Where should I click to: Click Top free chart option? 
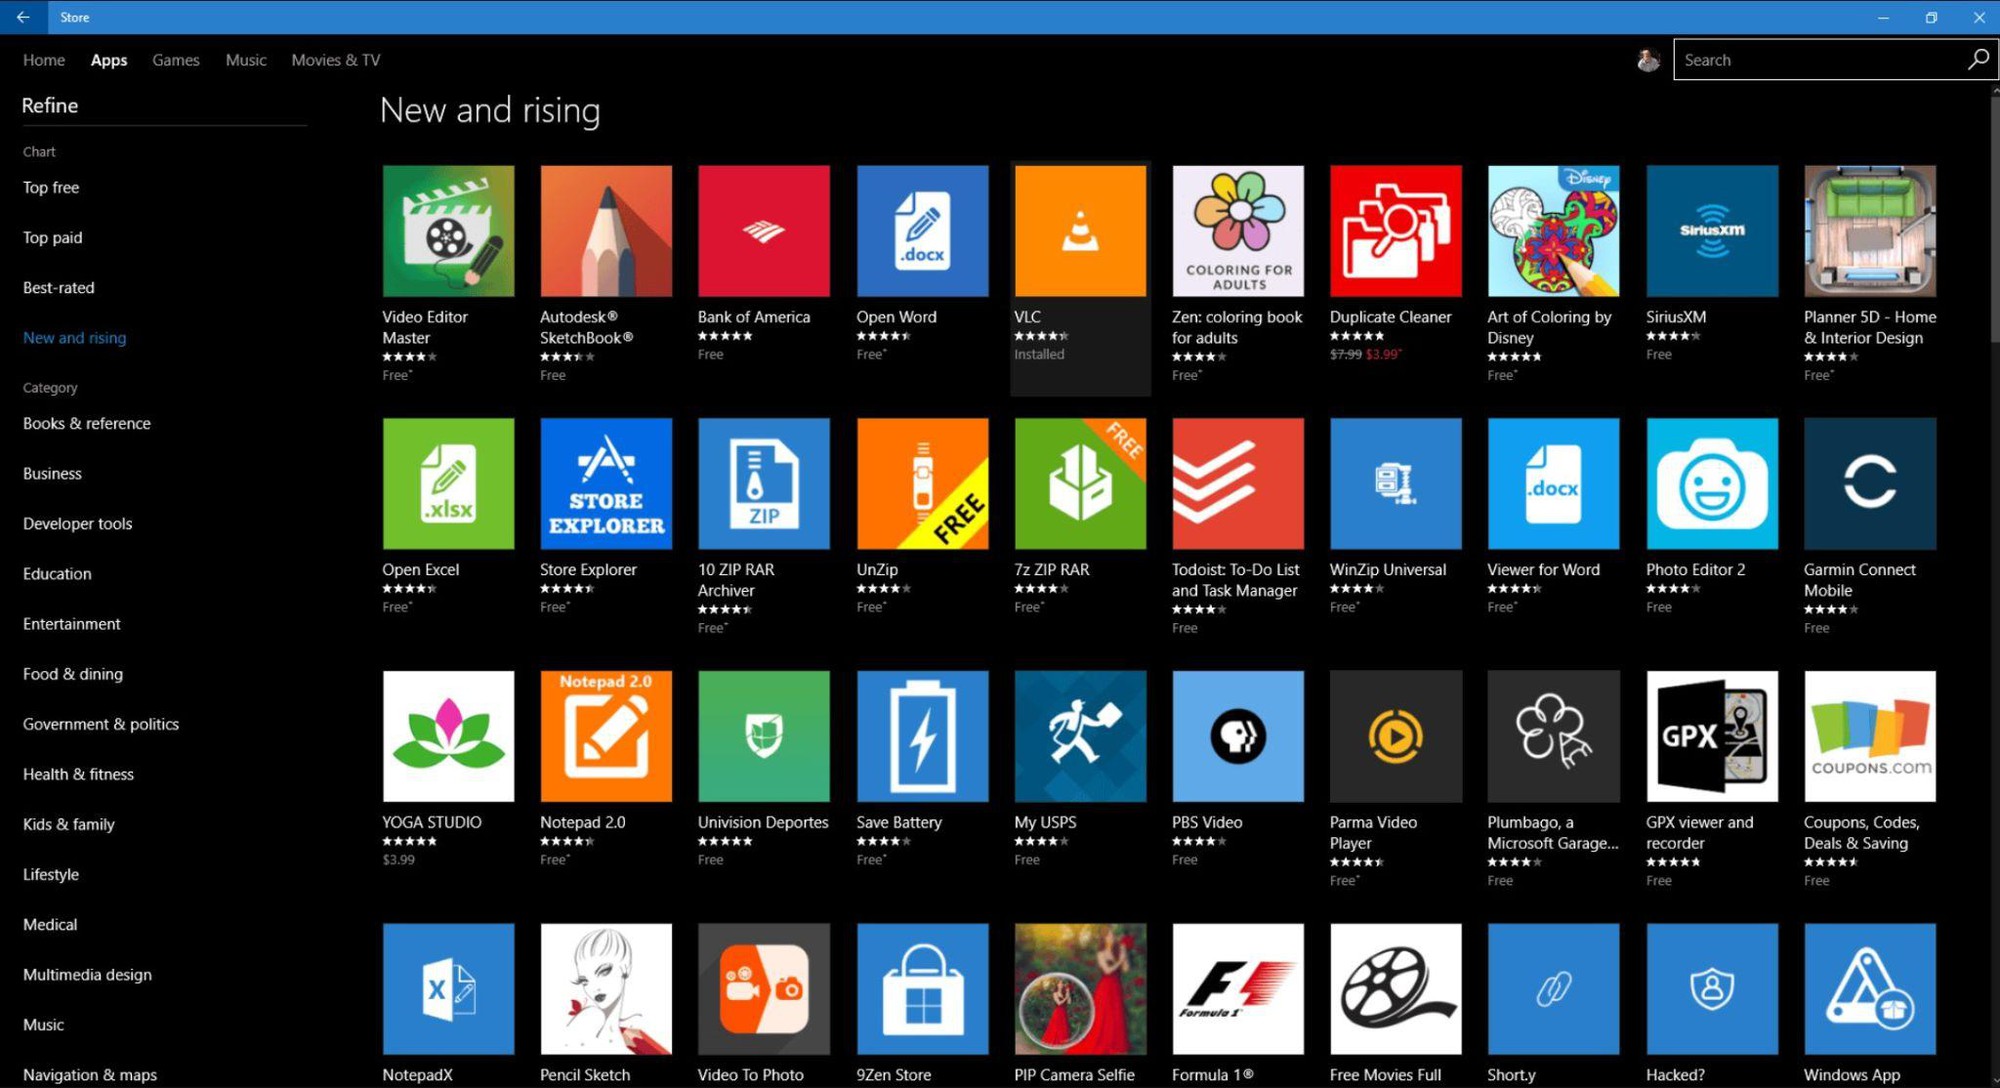[51, 186]
